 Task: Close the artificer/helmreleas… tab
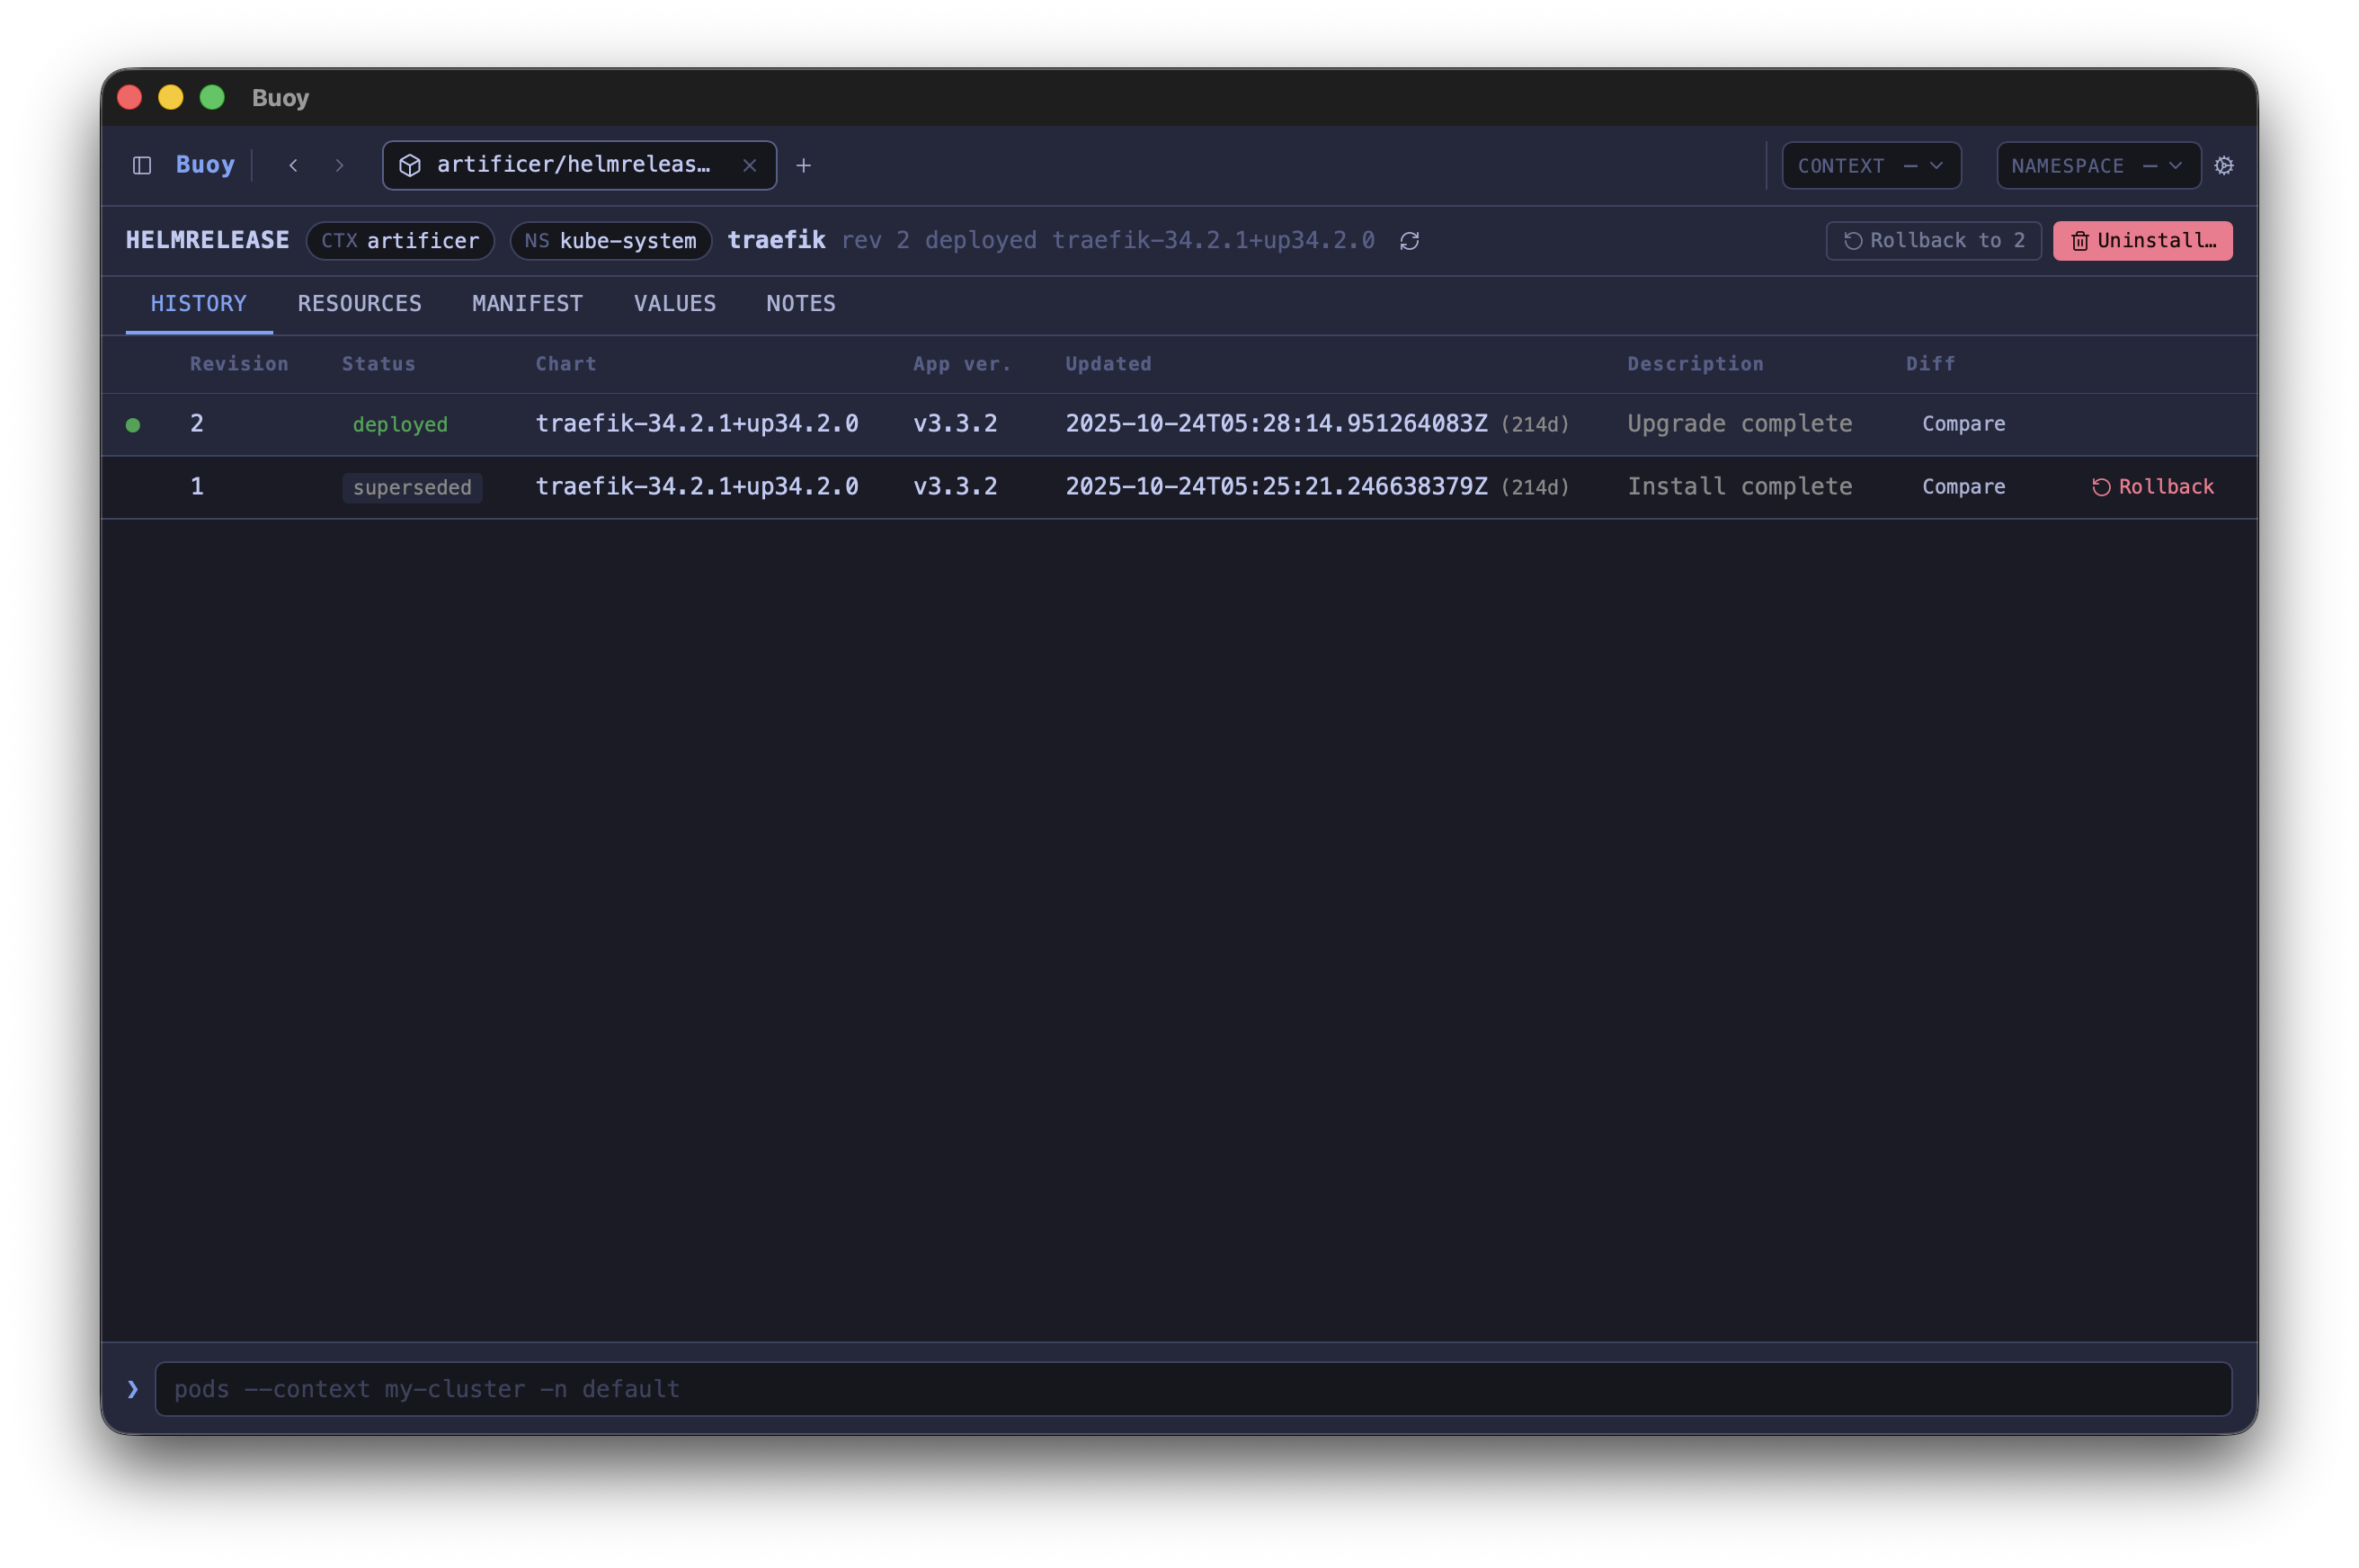pyautogui.click(x=749, y=165)
